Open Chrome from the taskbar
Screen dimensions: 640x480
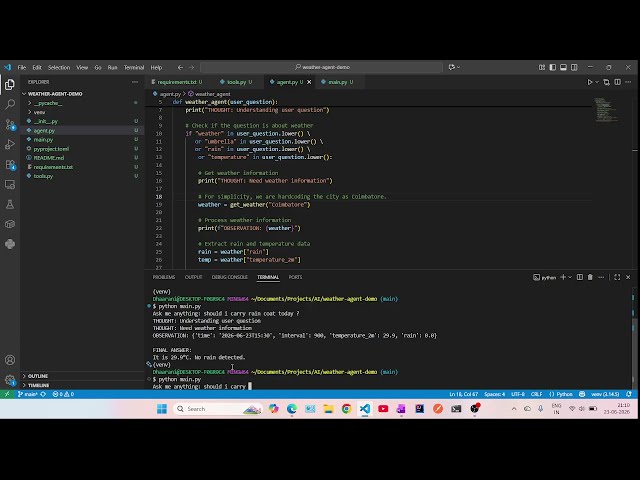click(x=347, y=409)
